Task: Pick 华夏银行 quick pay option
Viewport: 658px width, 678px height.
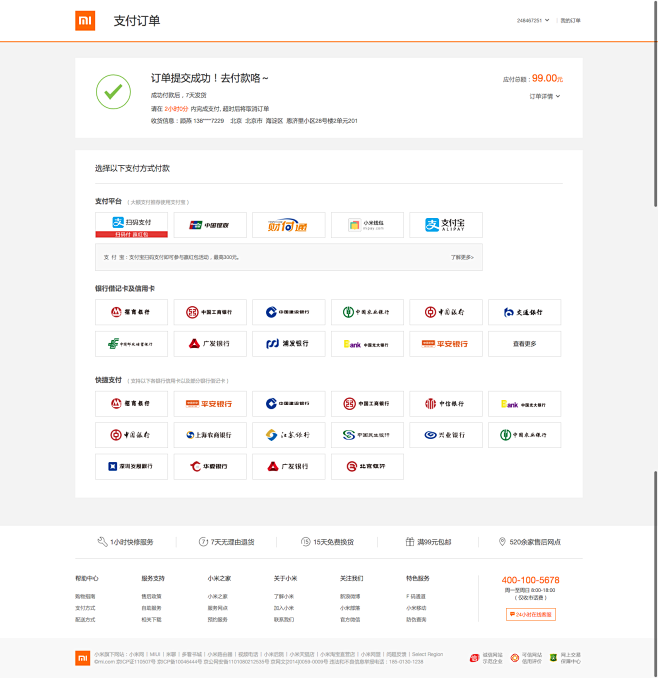Action: (x=210, y=467)
